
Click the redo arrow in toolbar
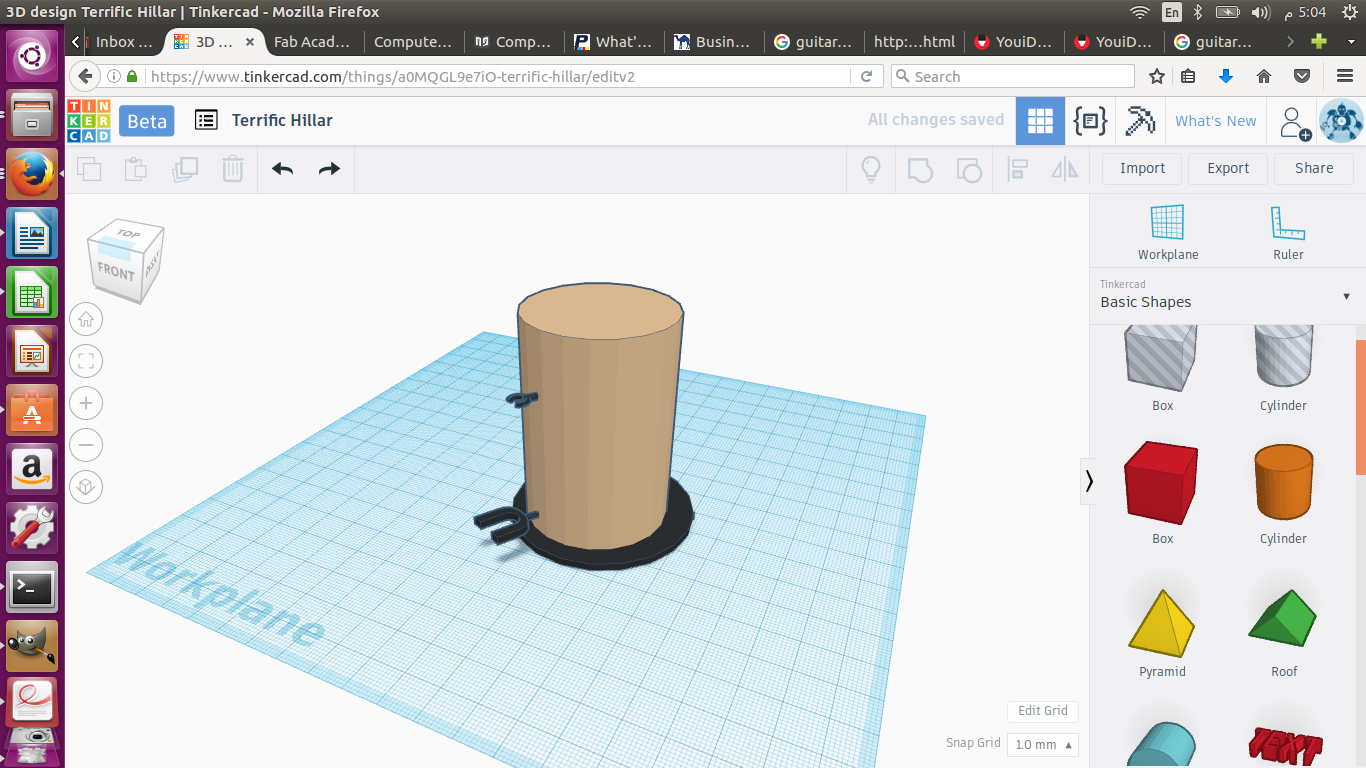[329, 169]
